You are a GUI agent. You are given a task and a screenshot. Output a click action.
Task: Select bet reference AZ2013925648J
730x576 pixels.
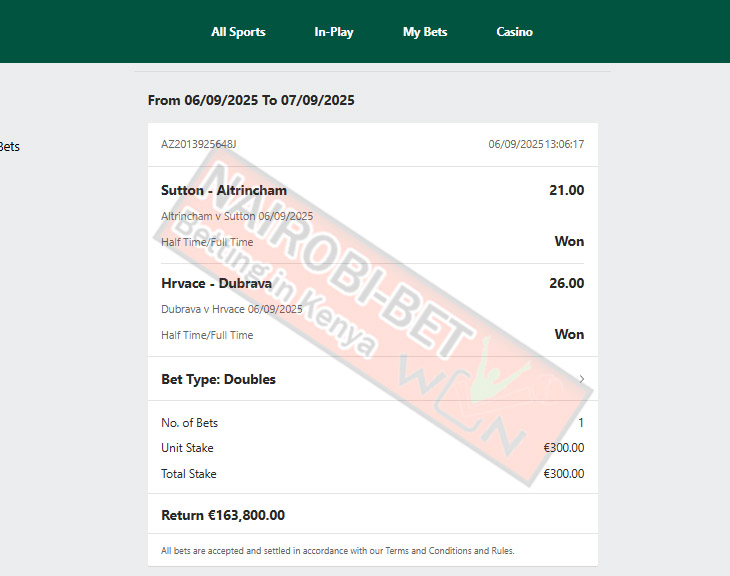pyautogui.click(x=199, y=144)
